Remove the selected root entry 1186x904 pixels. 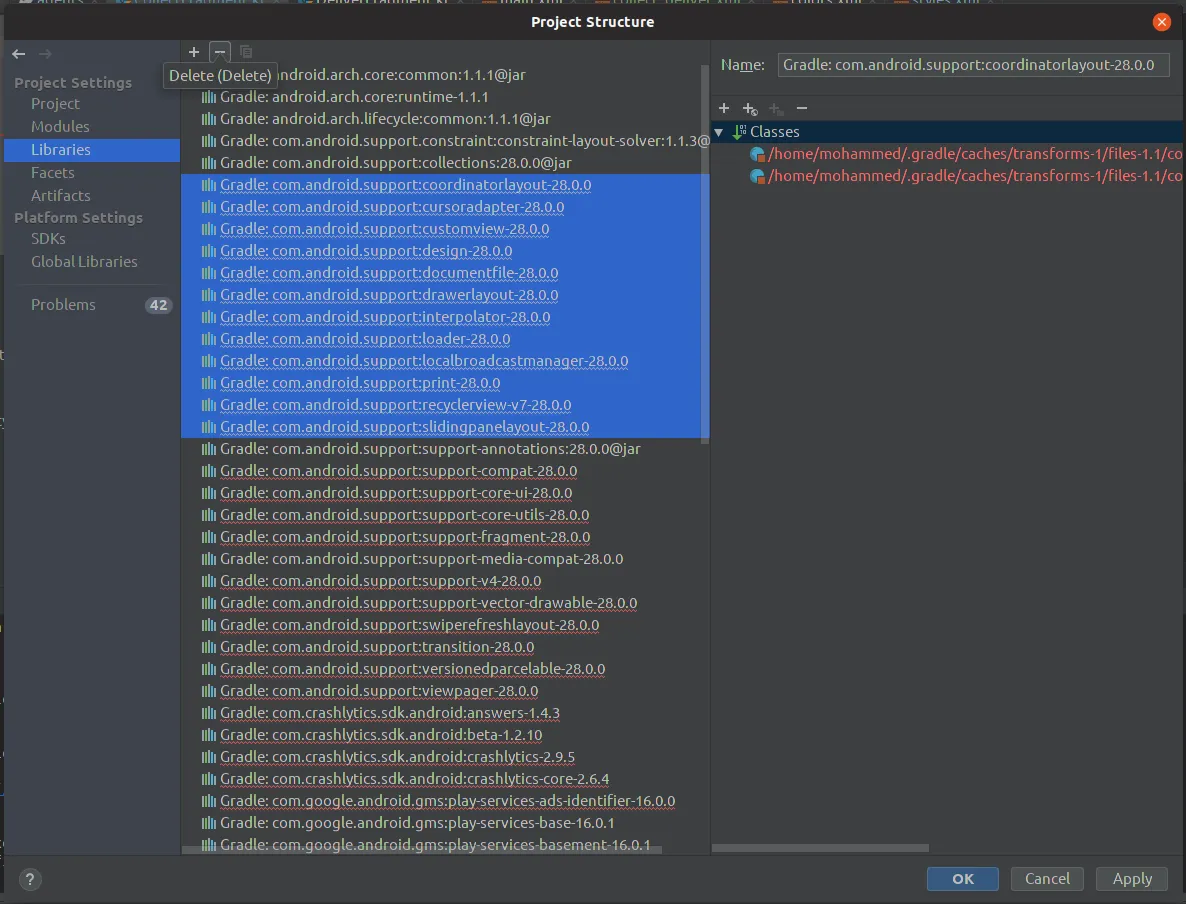[x=802, y=108]
